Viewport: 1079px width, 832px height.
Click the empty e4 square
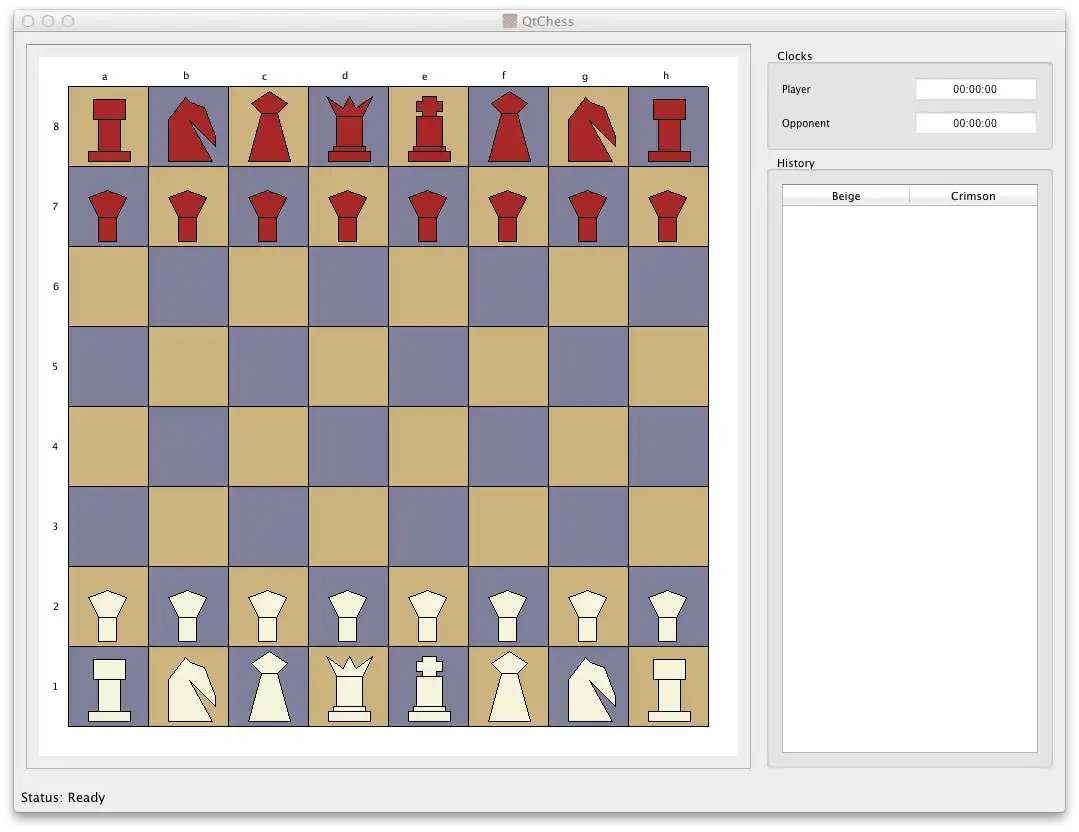(x=428, y=446)
